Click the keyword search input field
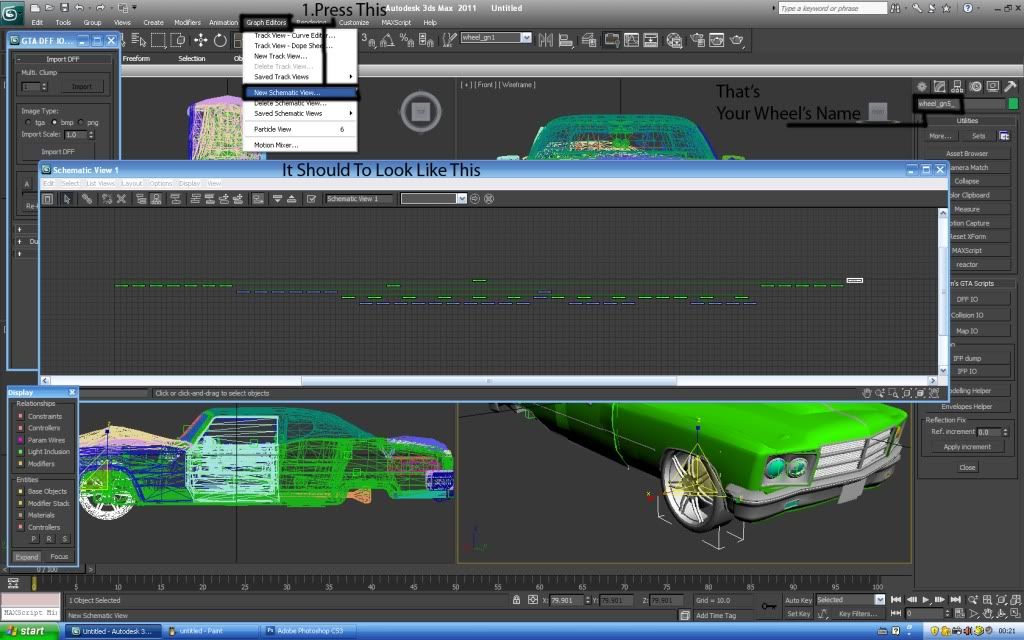The width and height of the screenshot is (1024, 640). 833,8
